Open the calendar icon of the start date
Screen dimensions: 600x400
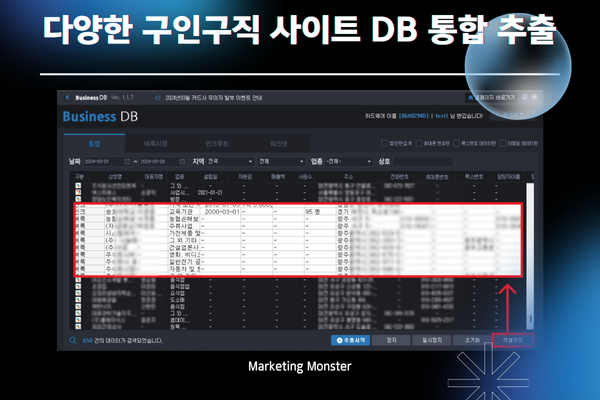pos(127,162)
